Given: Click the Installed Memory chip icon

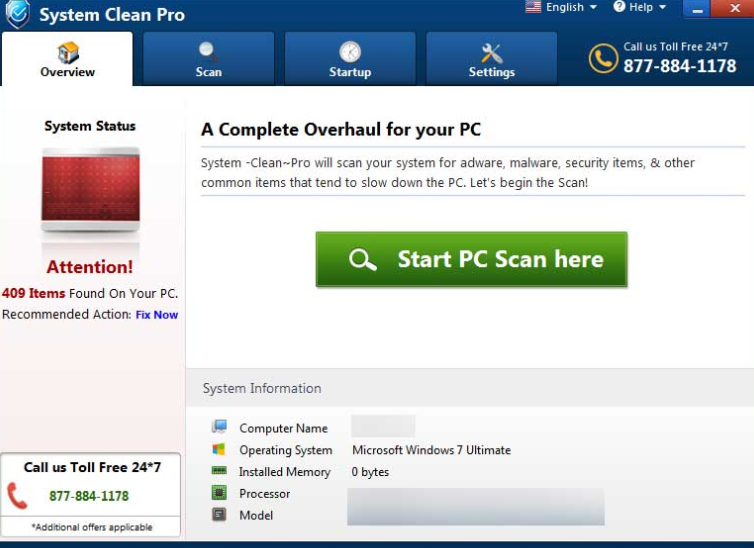Looking at the screenshot, I should click(x=219, y=470).
